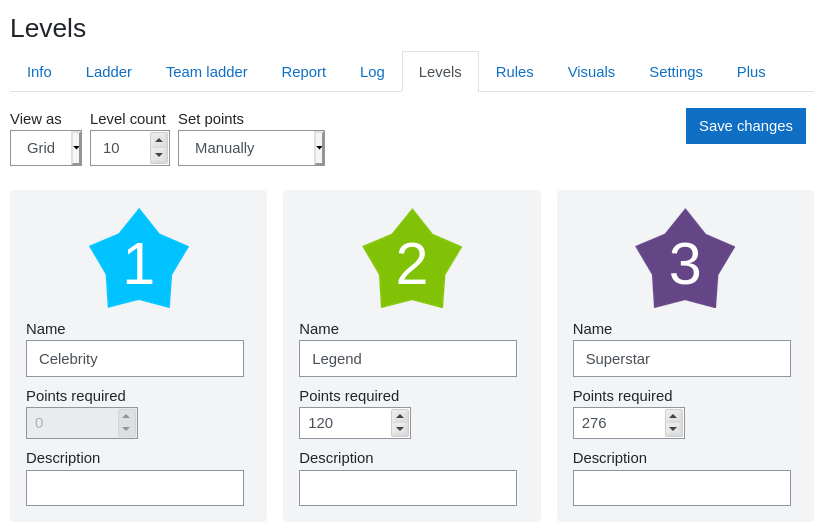
Task: Click the Legend name input
Action: pos(408,358)
